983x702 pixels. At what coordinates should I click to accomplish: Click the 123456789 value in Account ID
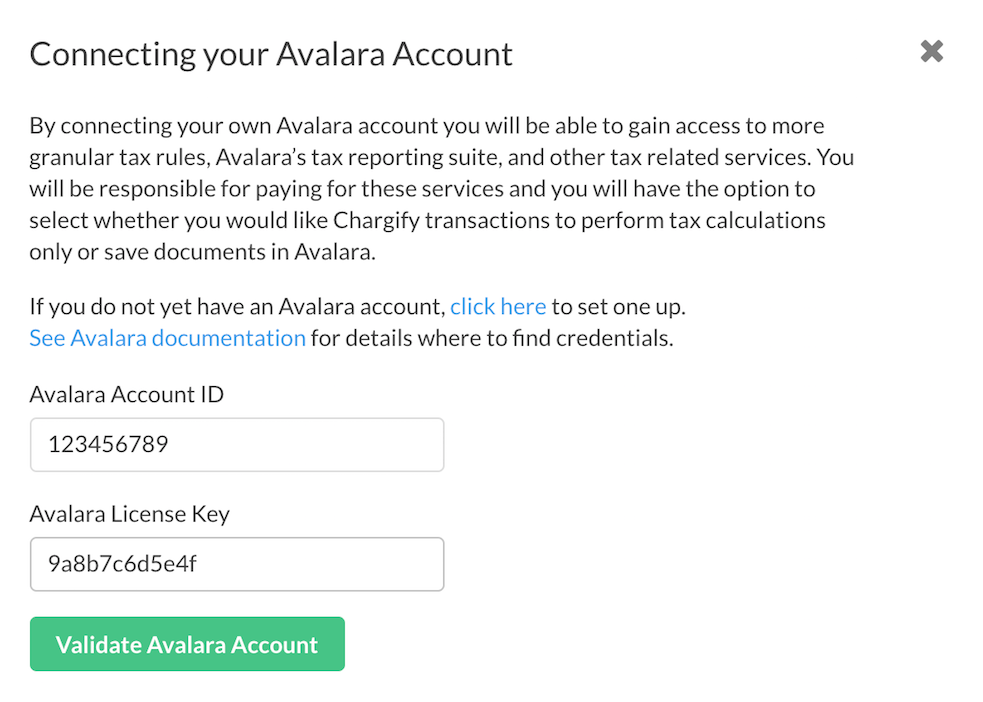pos(108,444)
